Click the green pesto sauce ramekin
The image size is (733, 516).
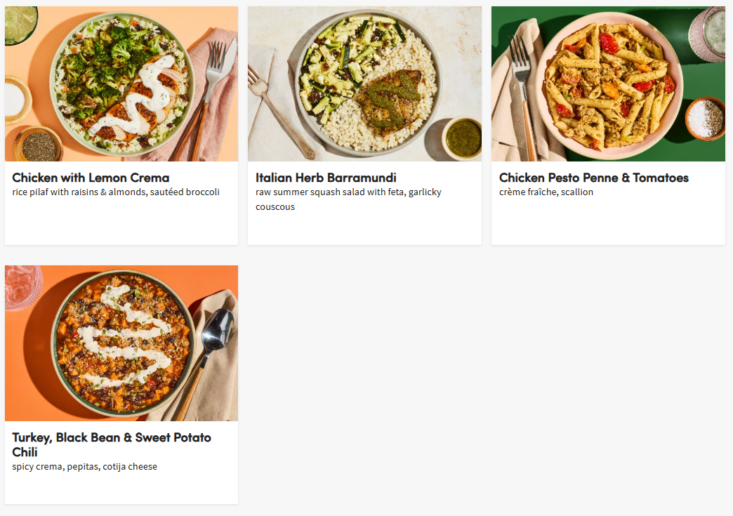tap(463, 138)
